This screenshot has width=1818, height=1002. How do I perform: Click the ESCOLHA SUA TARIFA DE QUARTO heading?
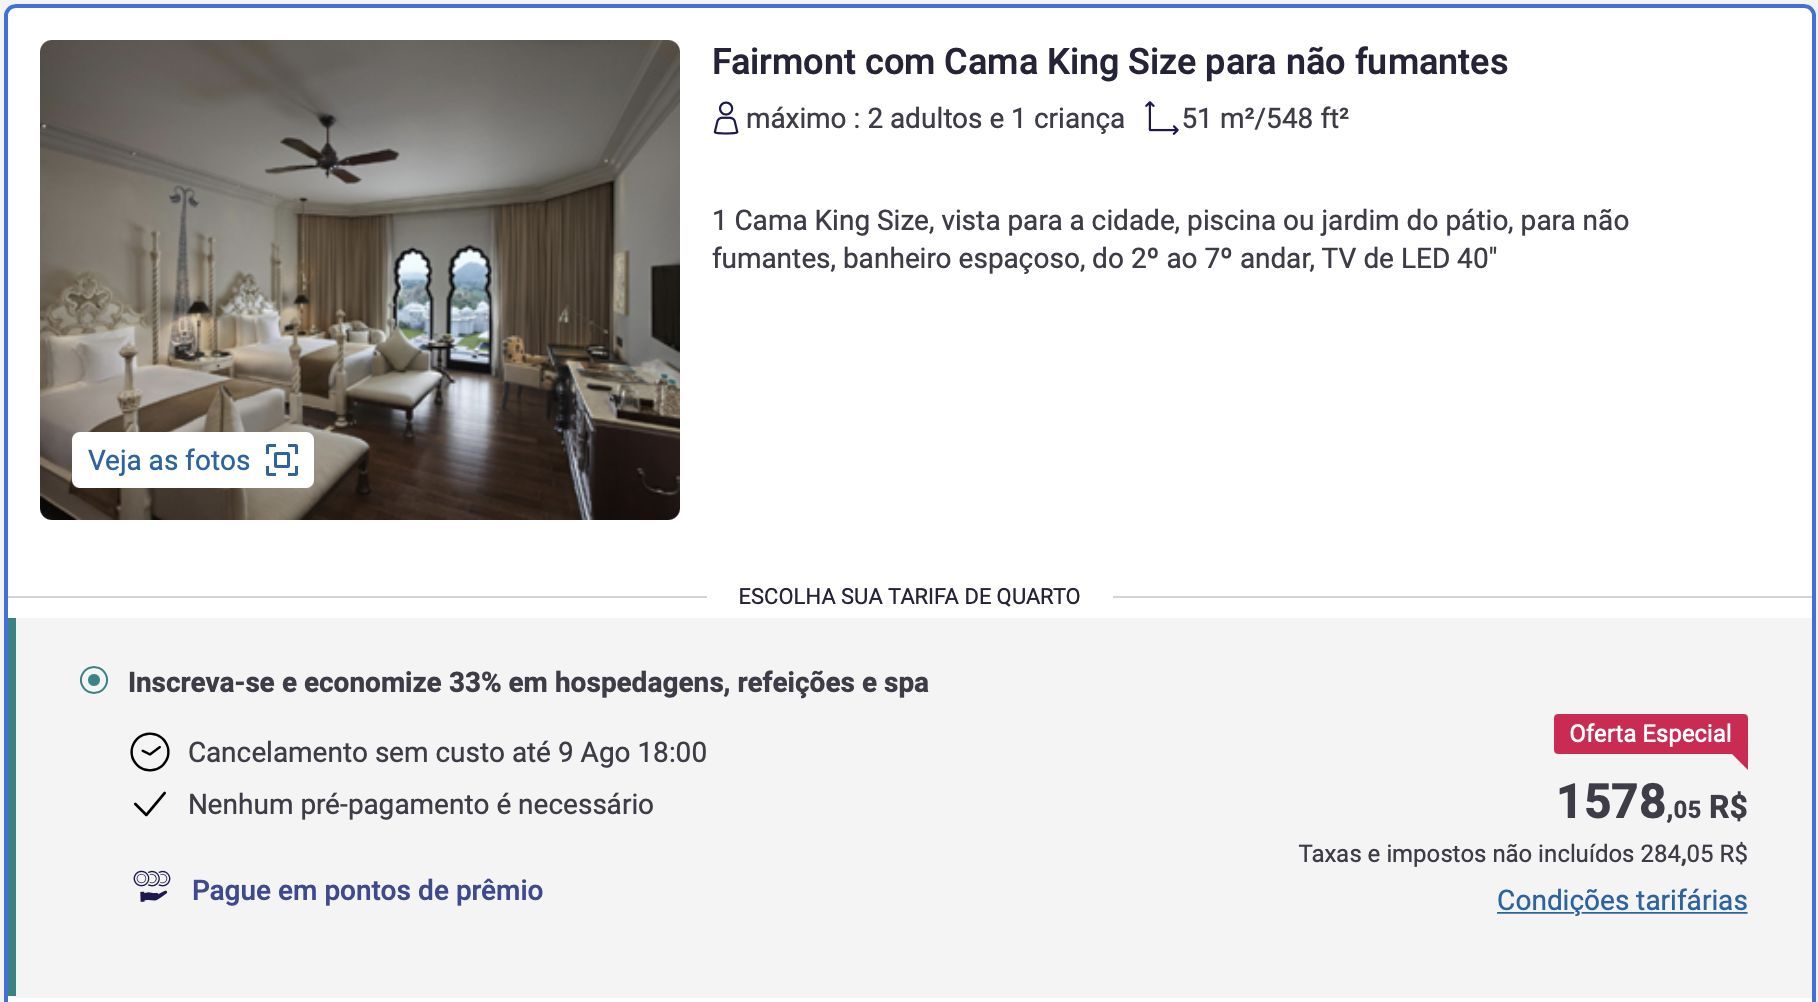(x=908, y=597)
